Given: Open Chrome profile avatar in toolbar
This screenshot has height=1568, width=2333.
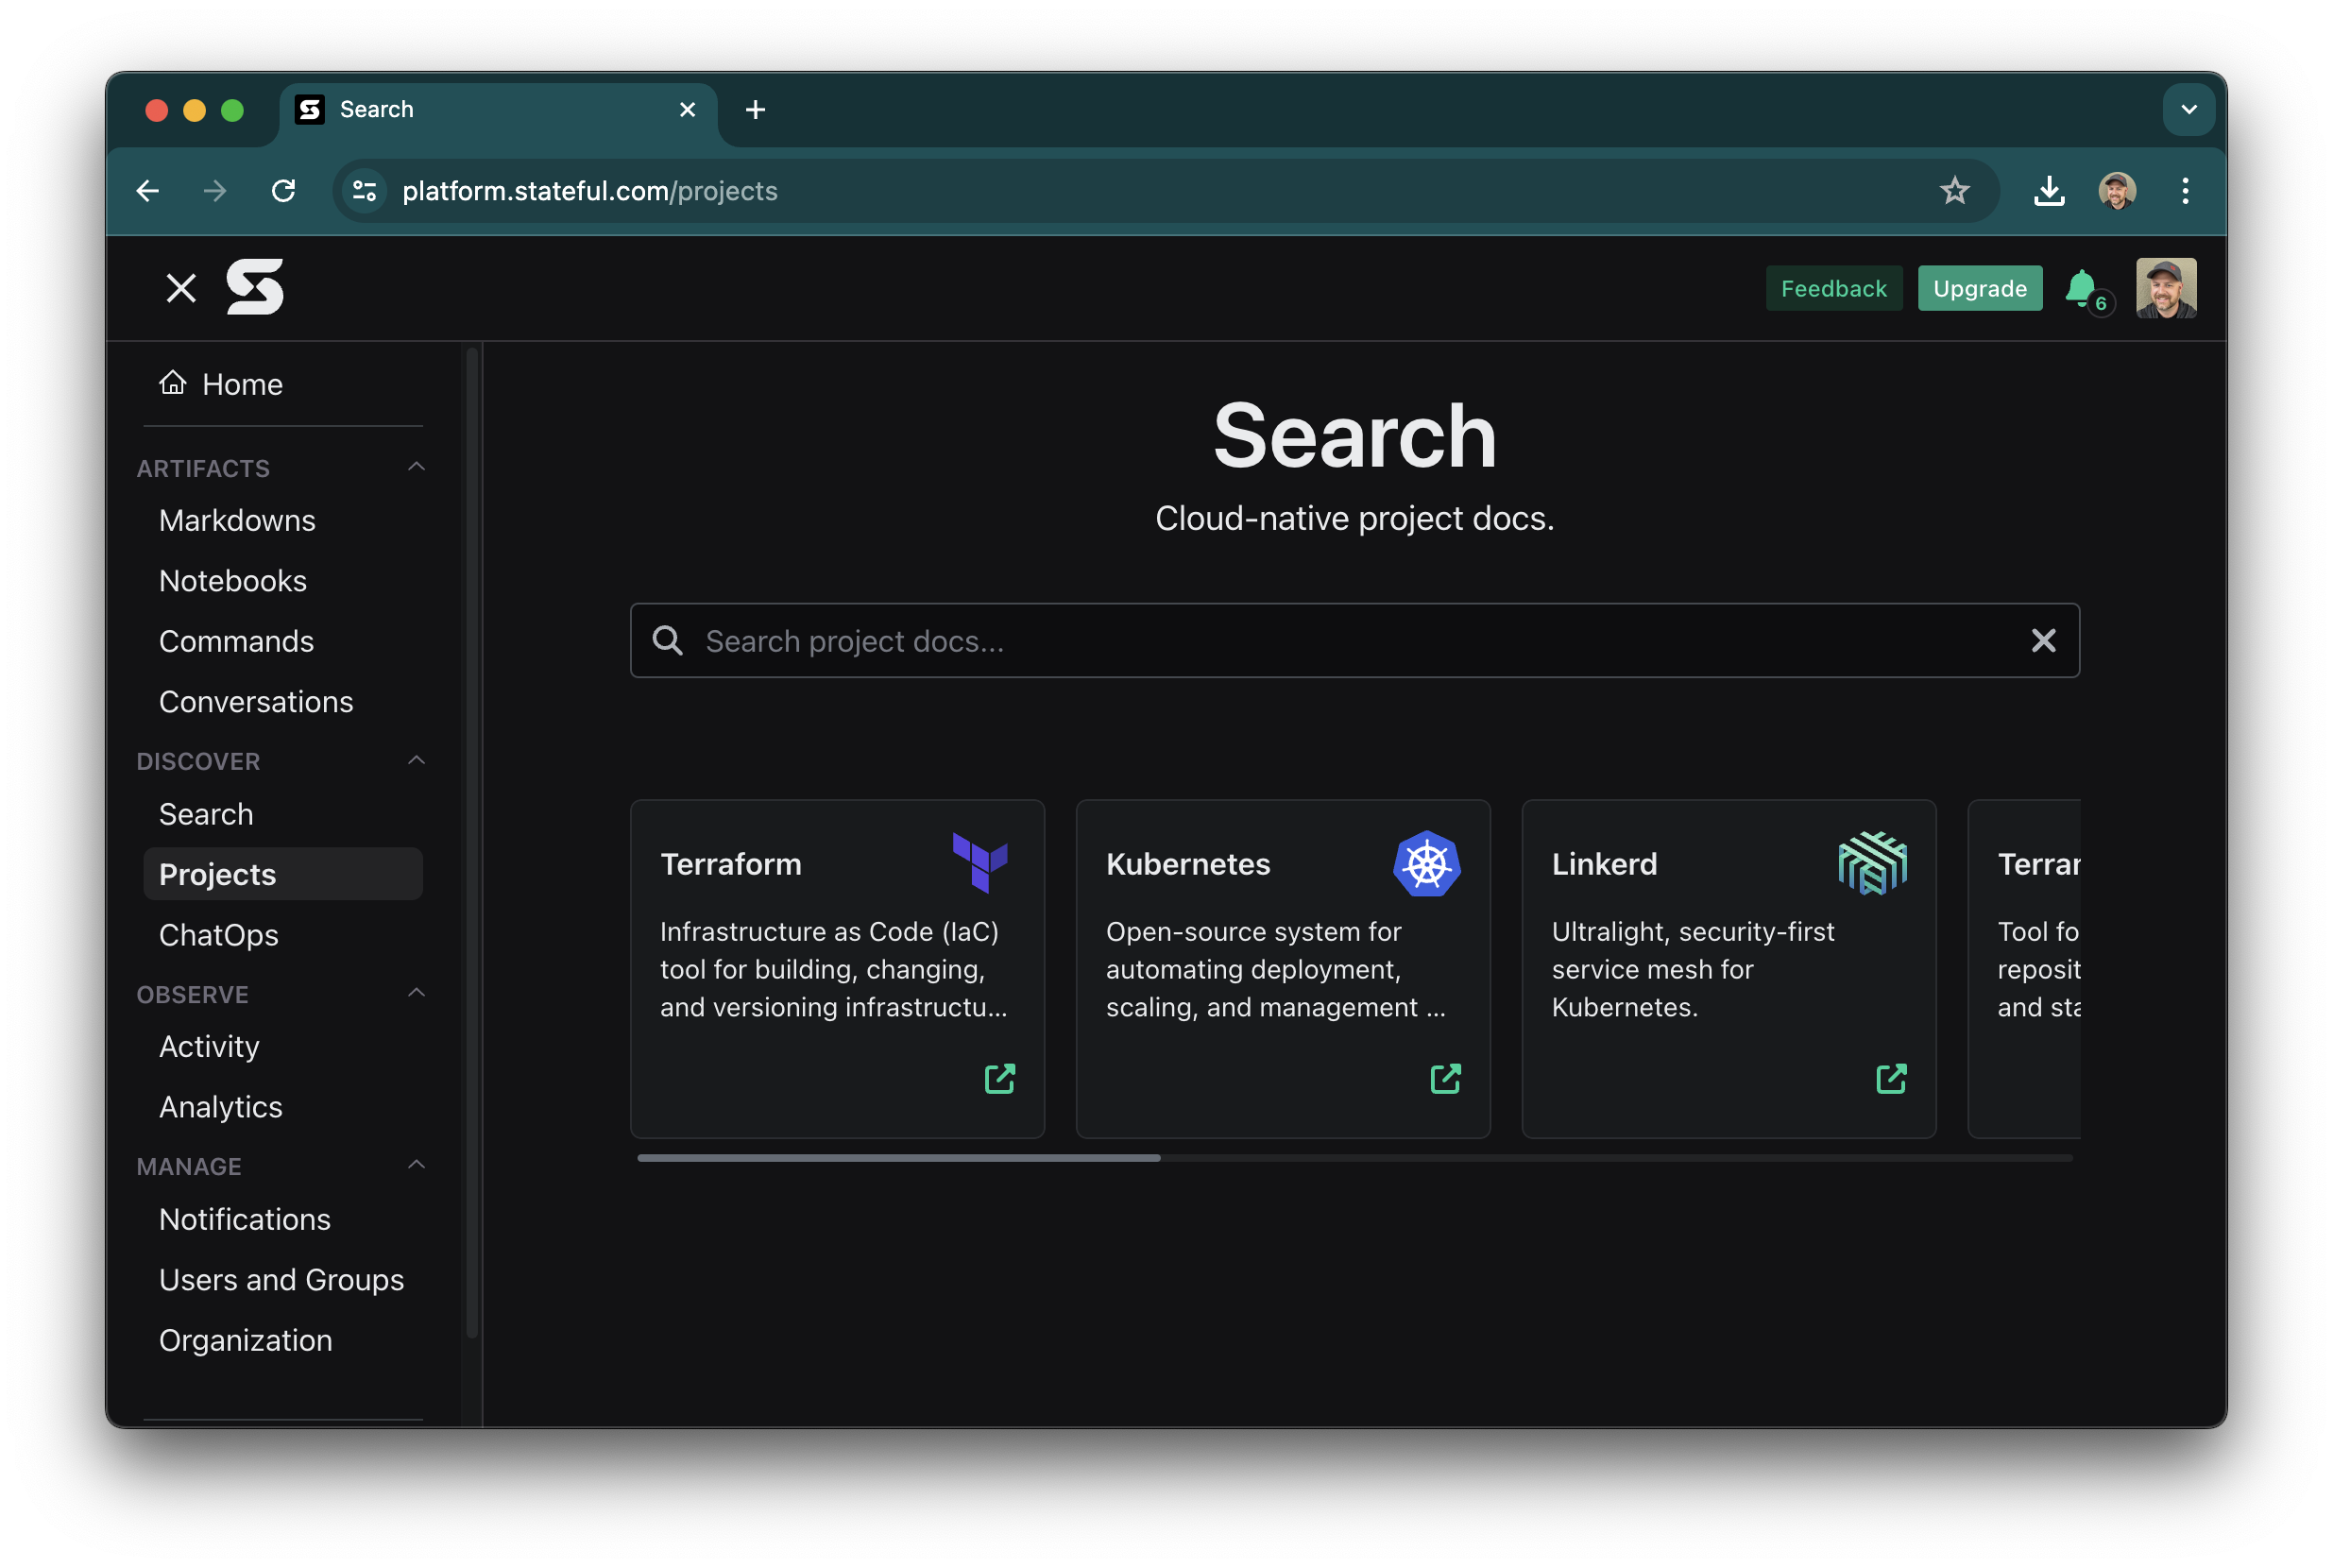Looking at the screenshot, I should tap(2117, 190).
